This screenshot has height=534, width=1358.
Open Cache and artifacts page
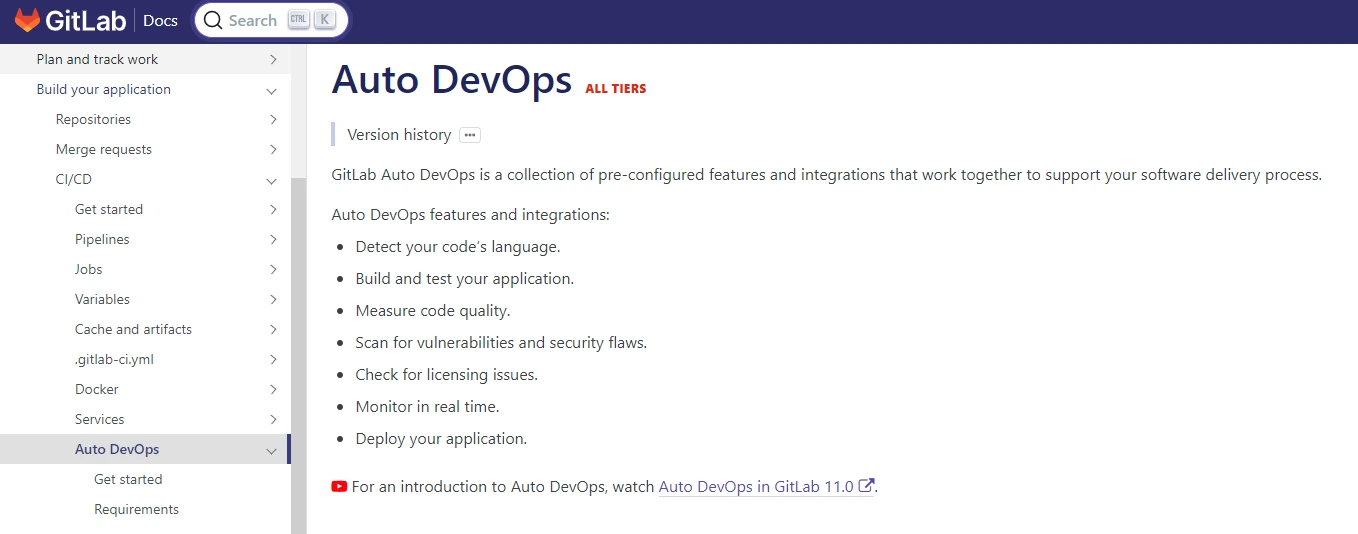(x=133, y=329)
